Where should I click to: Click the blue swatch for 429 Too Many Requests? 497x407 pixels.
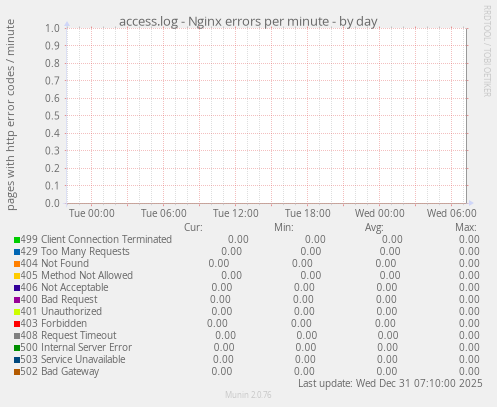click(x=17, y=252)
